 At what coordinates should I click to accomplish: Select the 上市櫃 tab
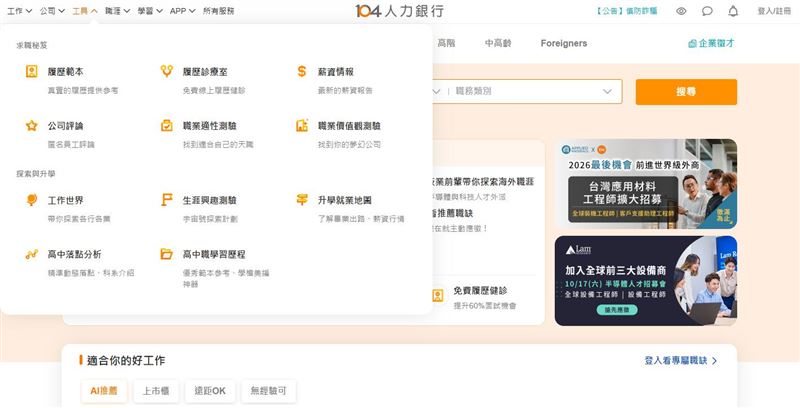(156, 391)
